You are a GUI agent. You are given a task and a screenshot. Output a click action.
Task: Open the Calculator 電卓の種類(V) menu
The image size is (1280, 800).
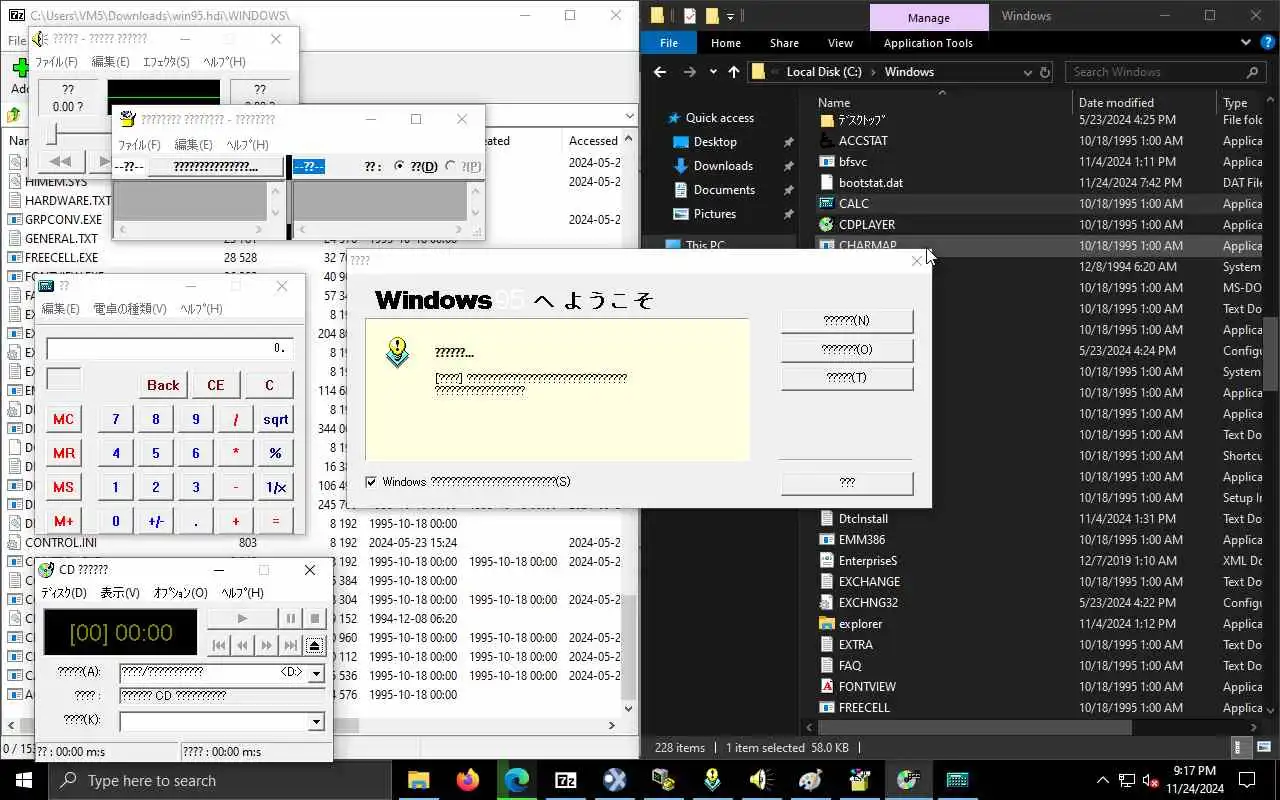pos(130,309)
